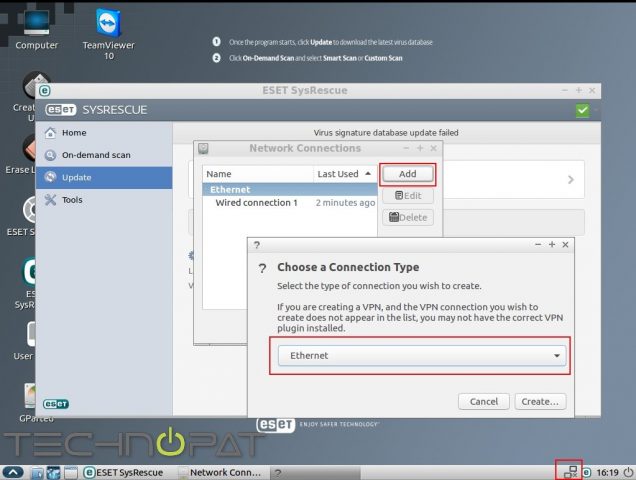The width and height of the screenshot is (636, 480).
Task: Click the Tools wrench icon in sidebar
Action: coord(50,200)
